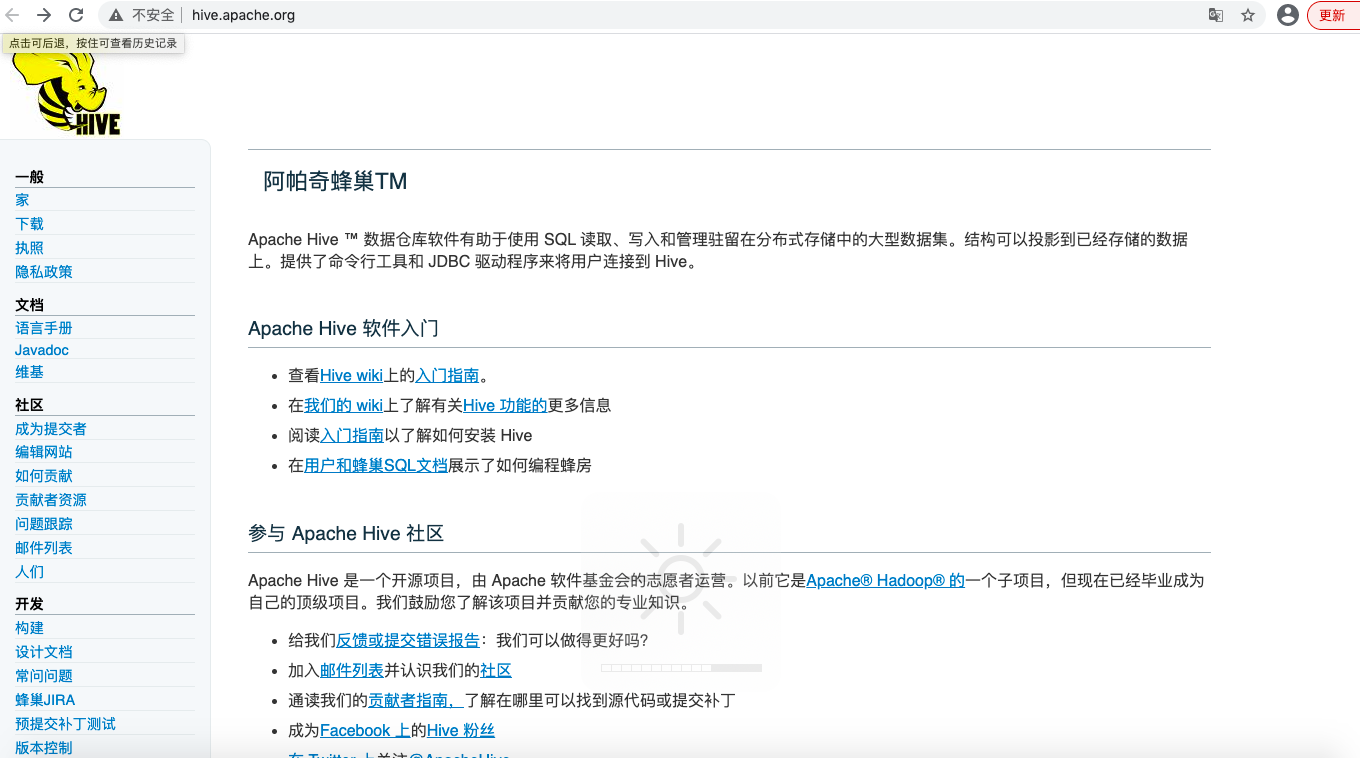Open the 语言手册 link under 文档
1360x758 pixels.
point(43,327)
